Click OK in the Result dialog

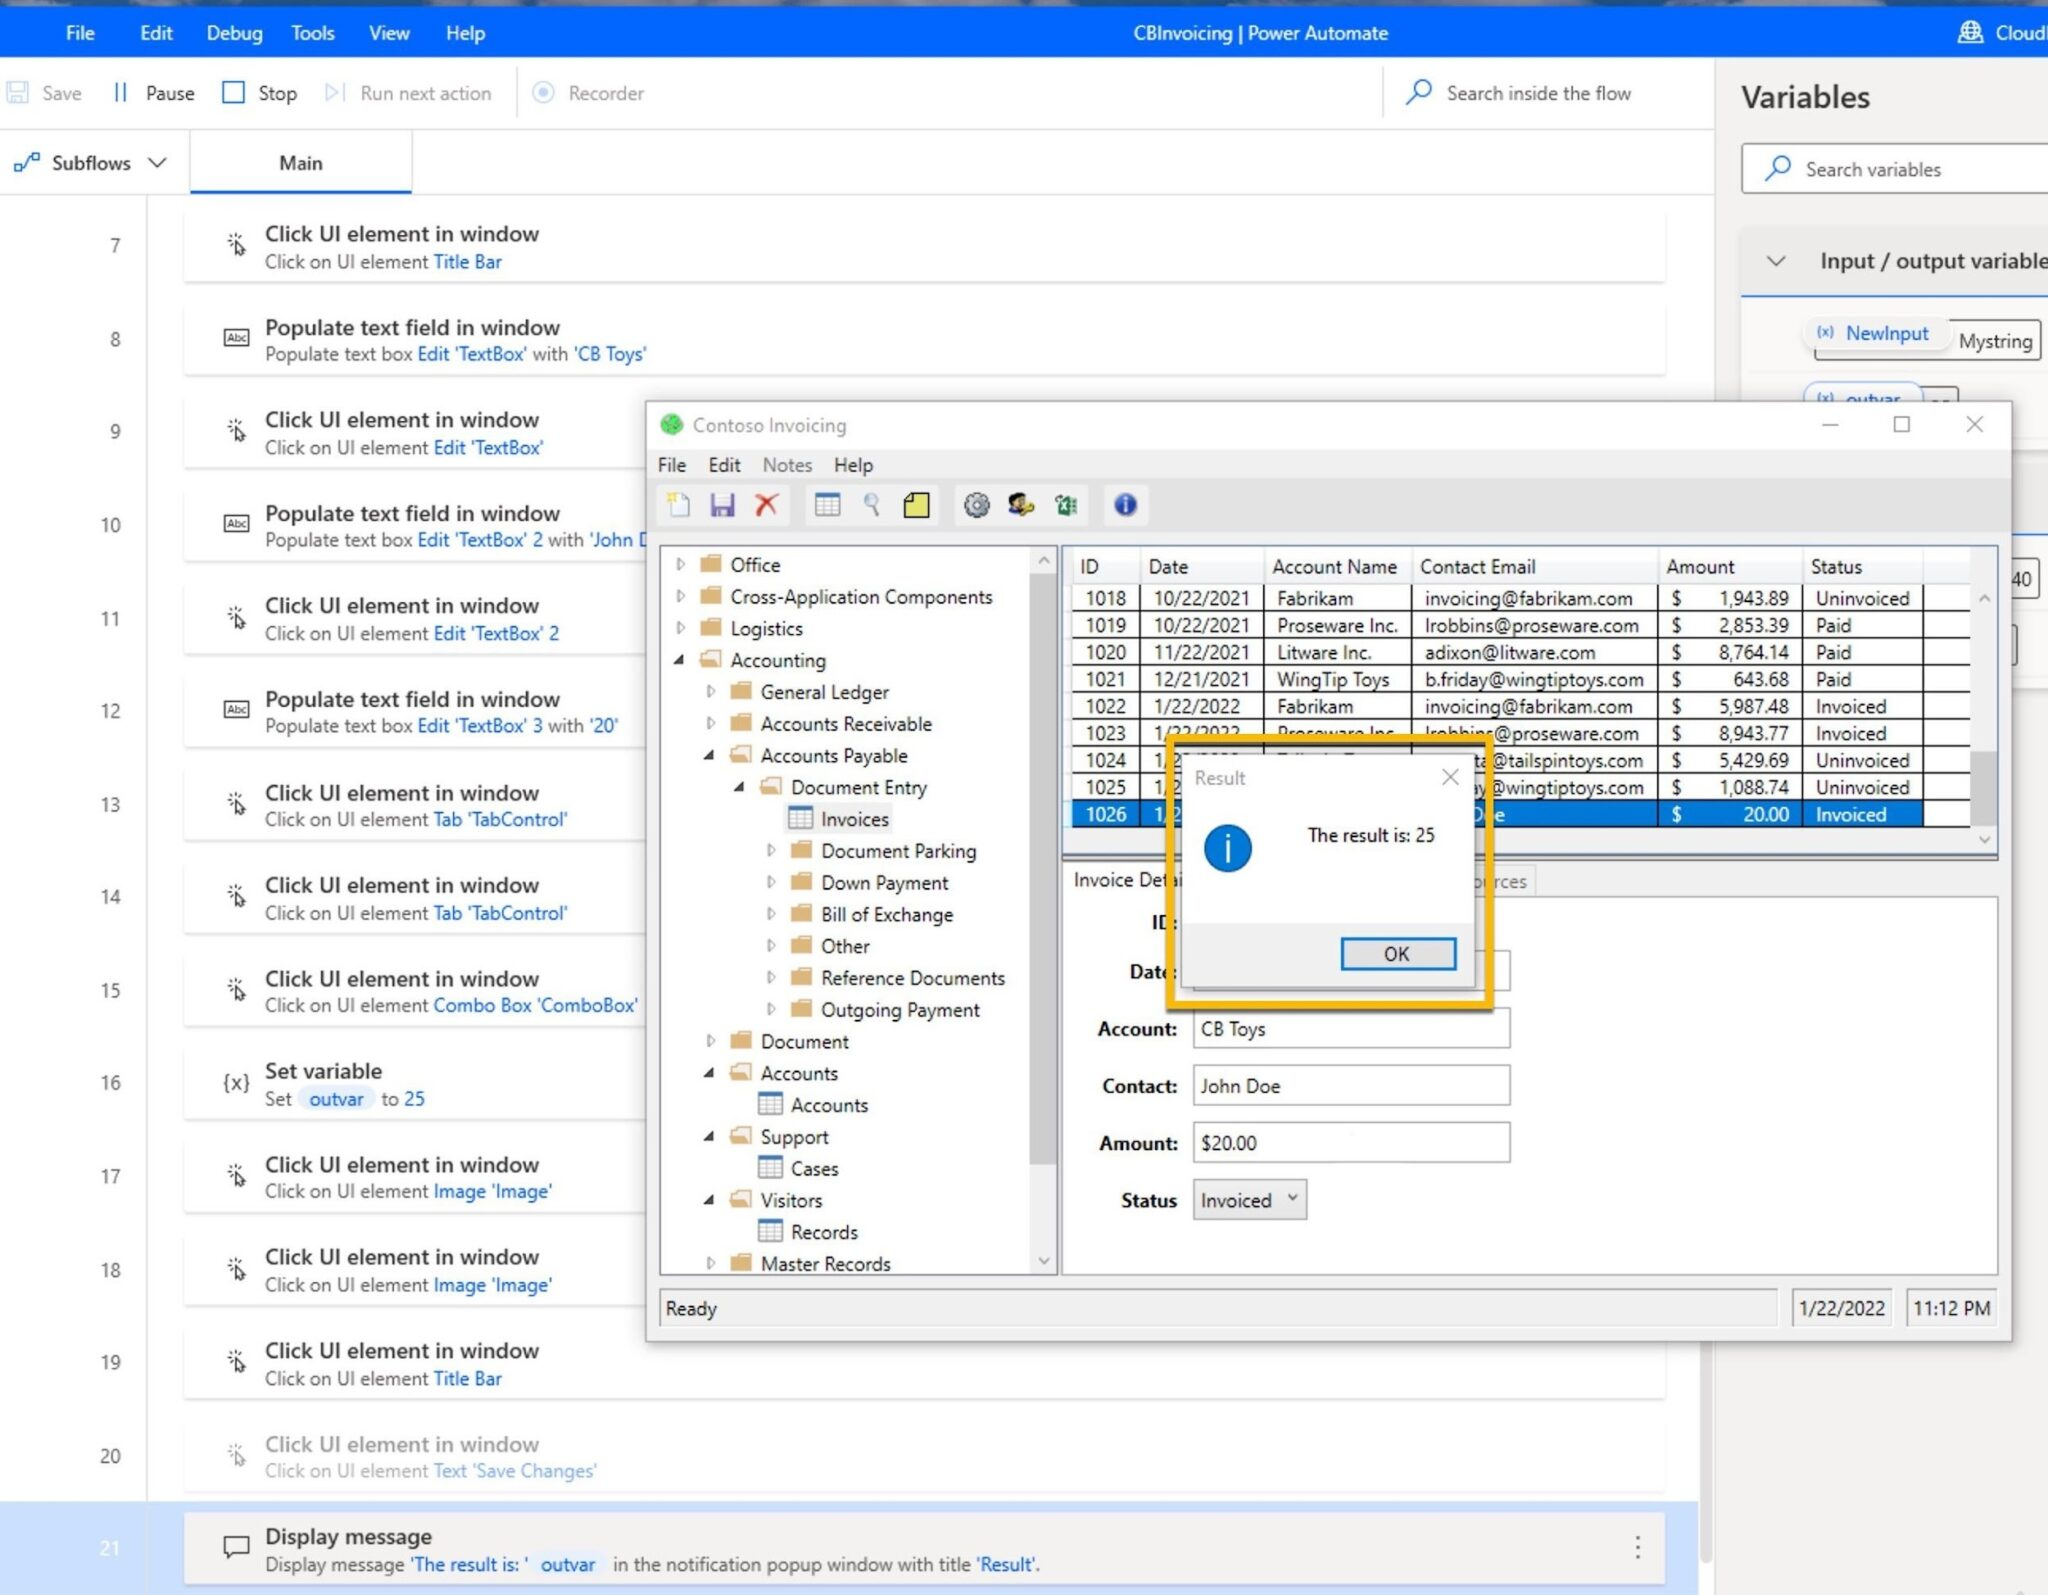[x=1397, y=954]
